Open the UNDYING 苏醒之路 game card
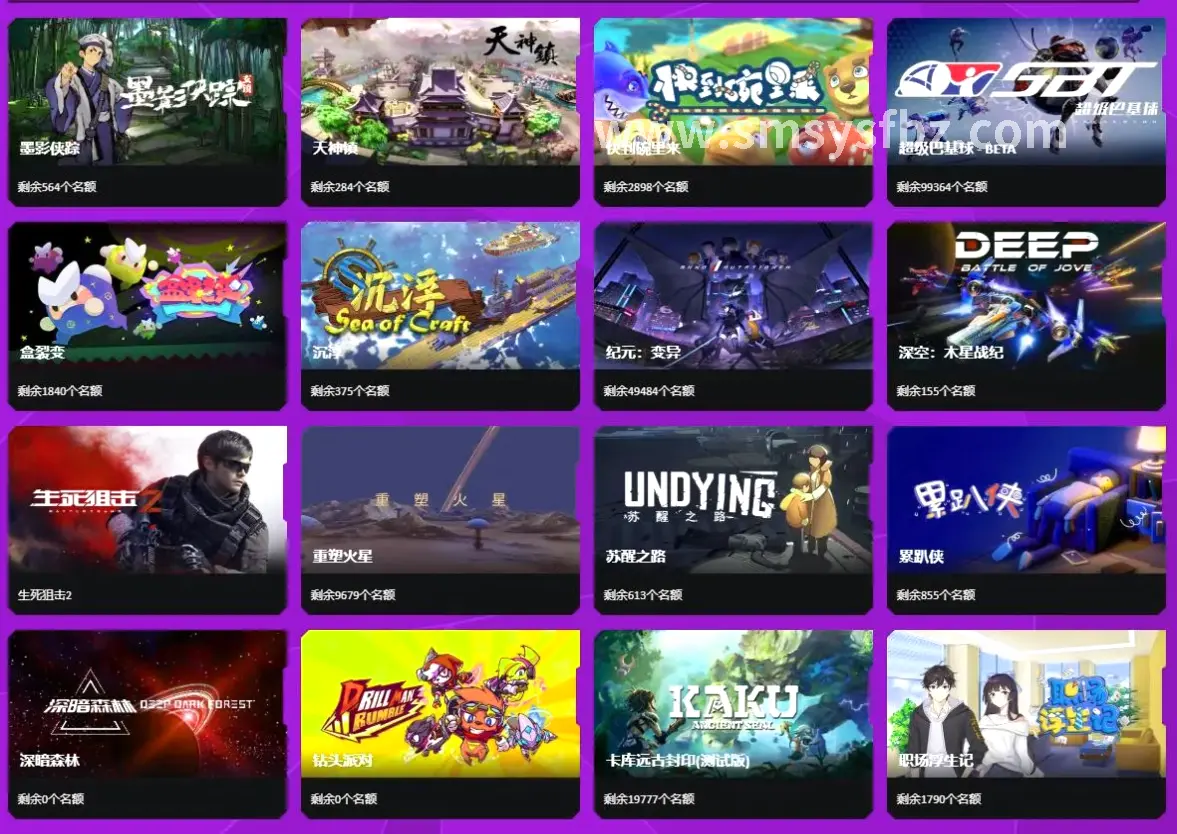The width and height of the screenshot is (1177, 834). [733, 520]
